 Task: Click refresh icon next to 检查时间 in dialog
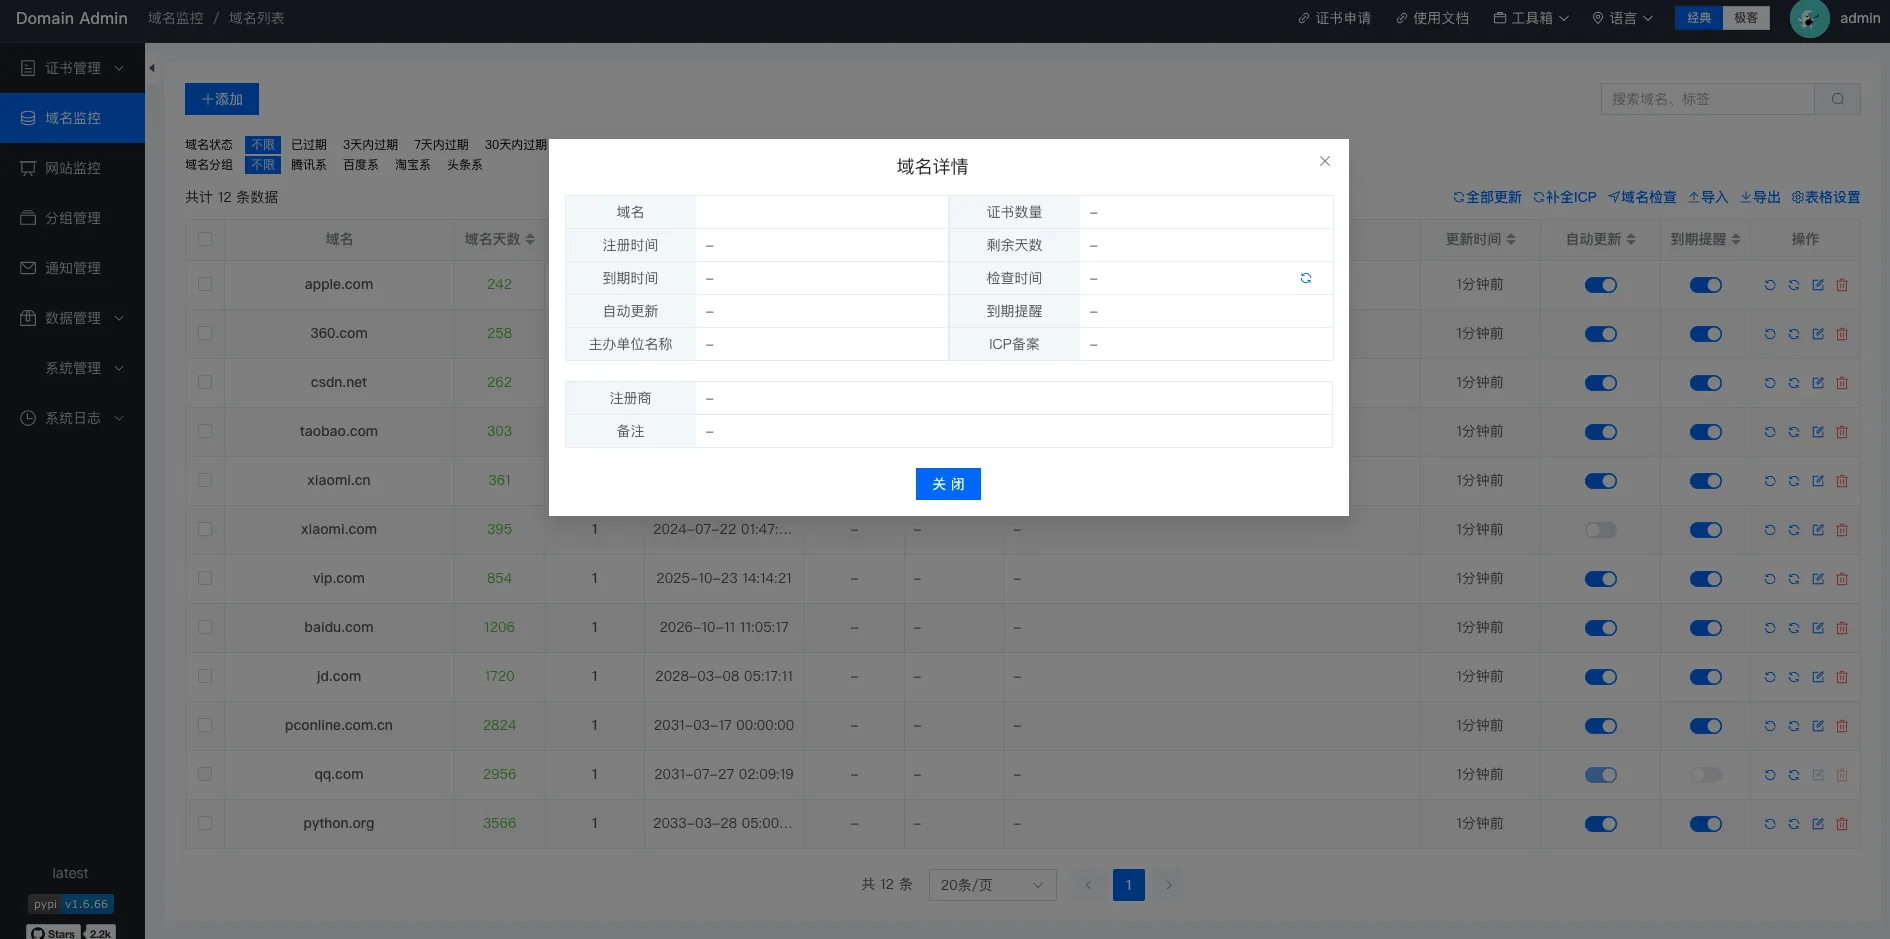click(x=1305, y=278)
